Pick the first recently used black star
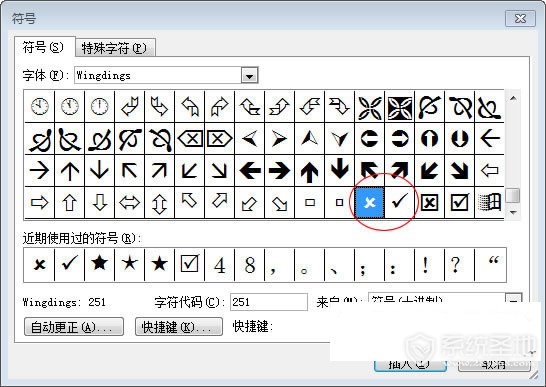 click(100, 265)
